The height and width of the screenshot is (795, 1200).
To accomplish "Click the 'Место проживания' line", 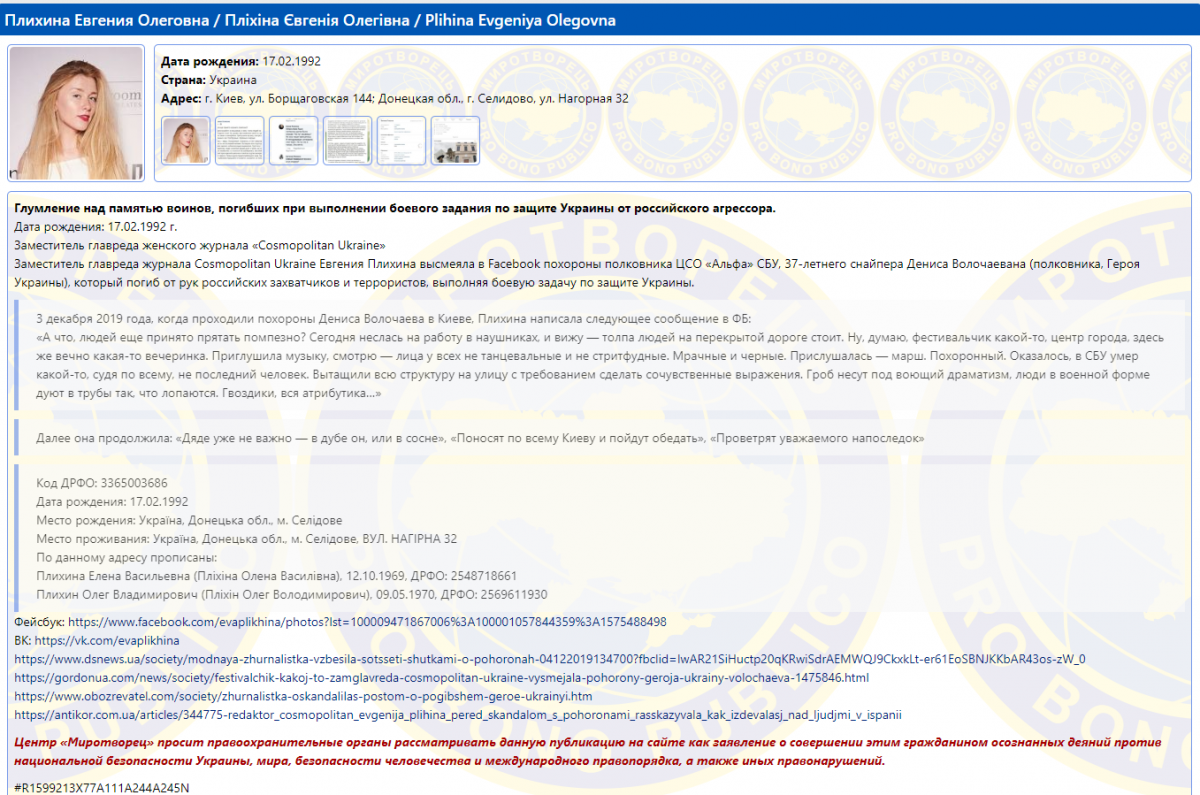I will pos(246,539).
